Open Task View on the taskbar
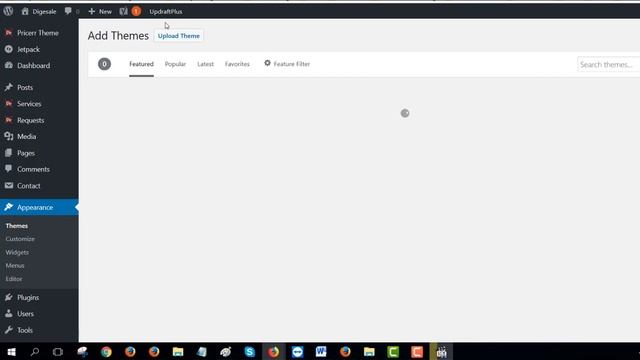 (x=58, y=352)
